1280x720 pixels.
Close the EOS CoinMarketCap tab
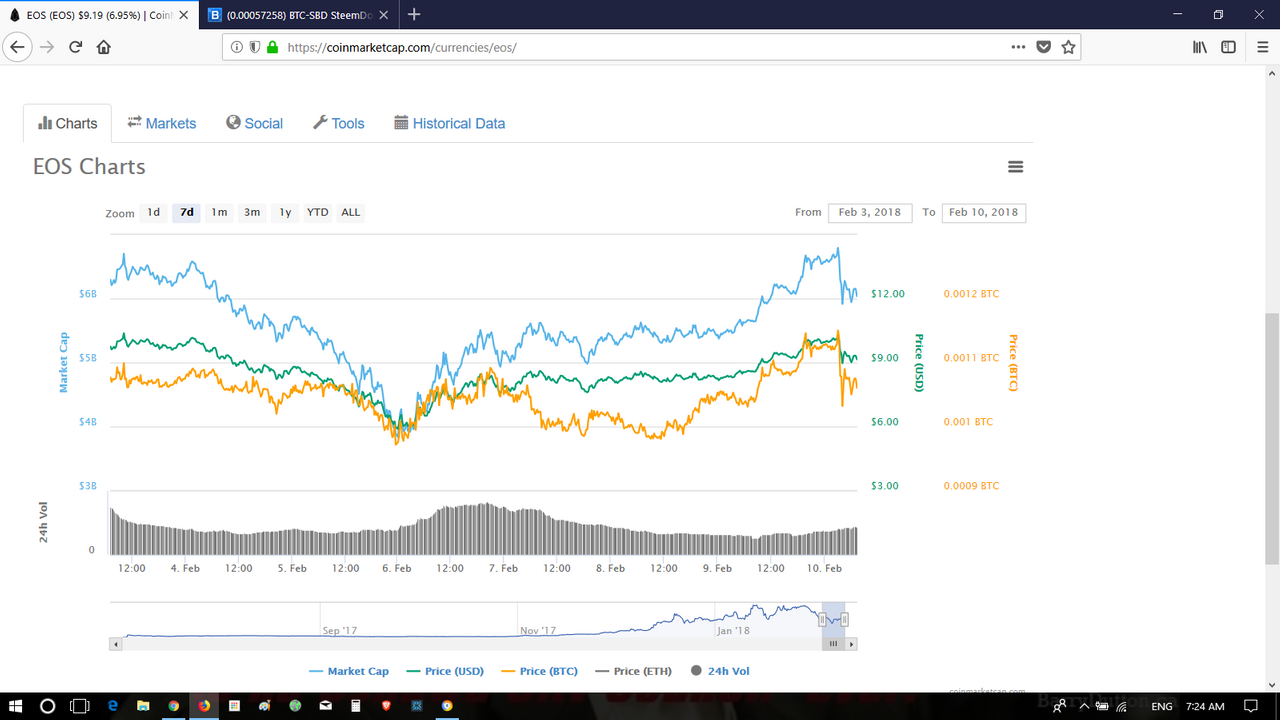[183, 15]
